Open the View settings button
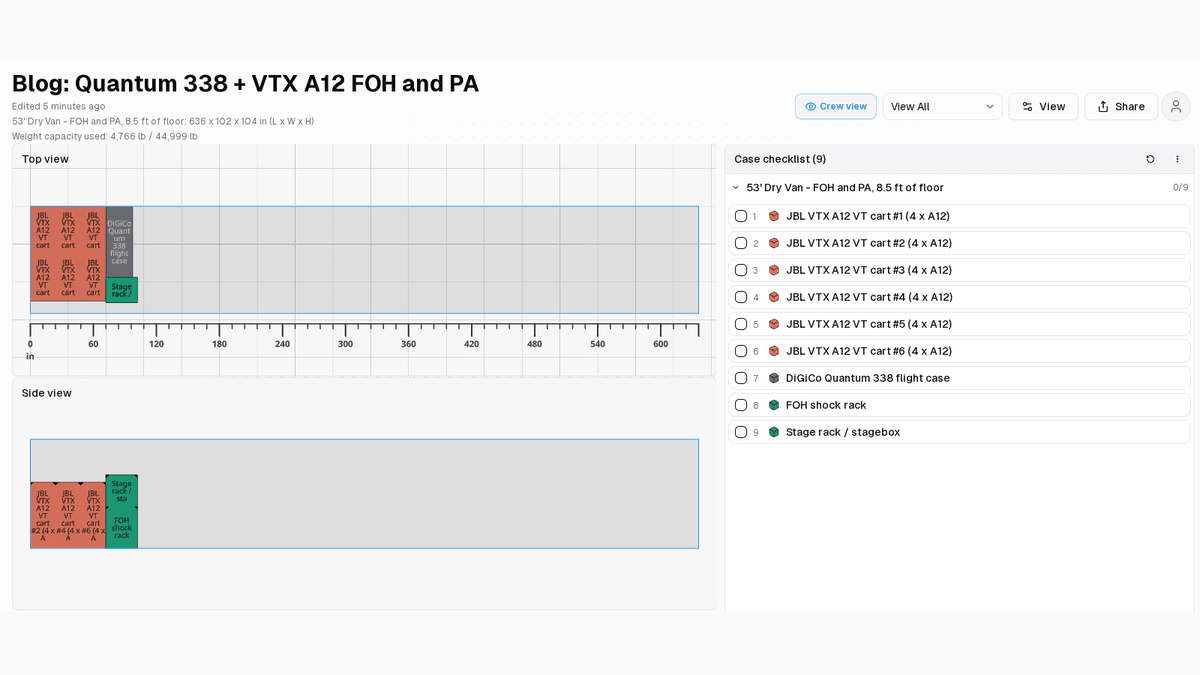1200x675 pixels. (1043, 106)
